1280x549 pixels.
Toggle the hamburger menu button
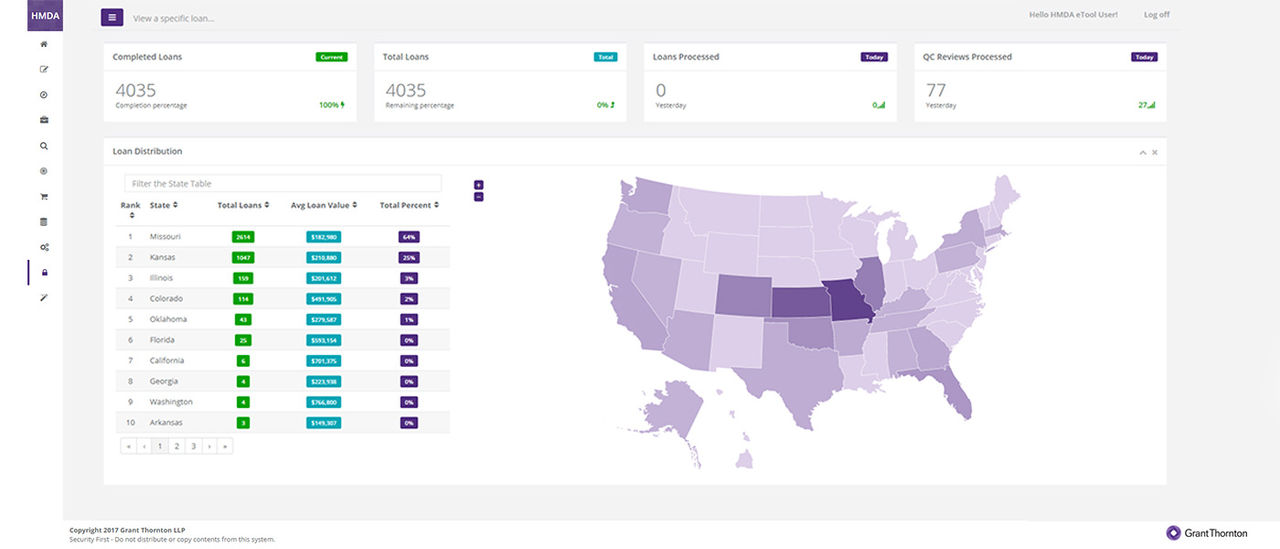click(x=112, y=17)
